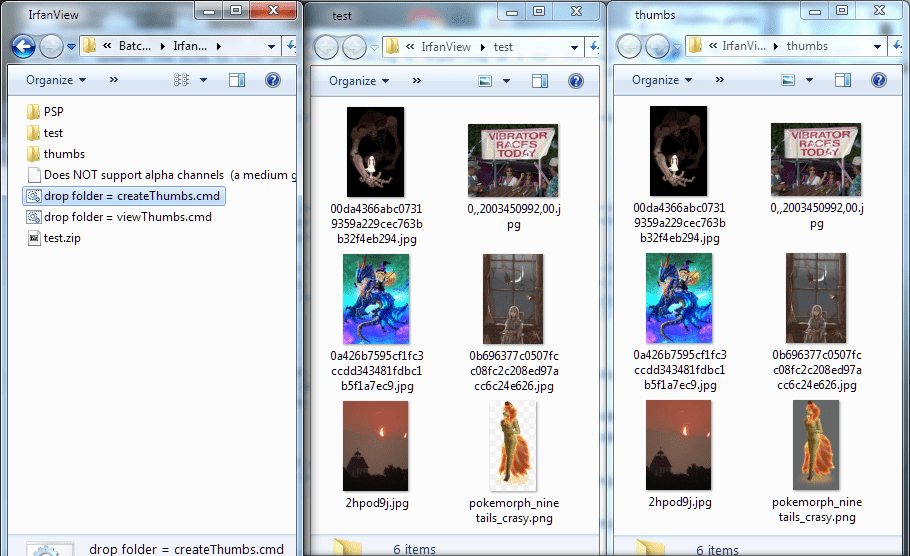Image resolution: width=910 pixels, height=556 pixels.
Task: Expand address bar history dropdown in IrfanView window
Action: 272,46
